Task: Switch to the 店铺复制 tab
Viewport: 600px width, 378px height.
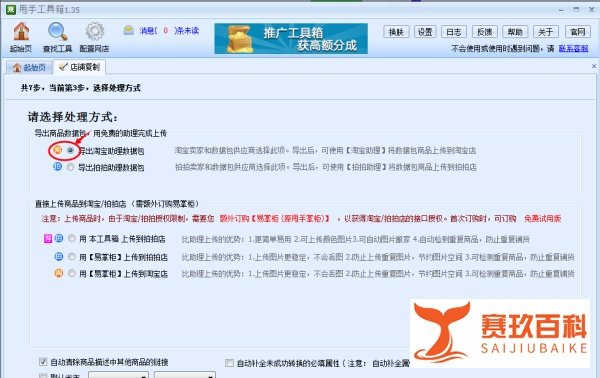Action: click(x=80, y=67)
